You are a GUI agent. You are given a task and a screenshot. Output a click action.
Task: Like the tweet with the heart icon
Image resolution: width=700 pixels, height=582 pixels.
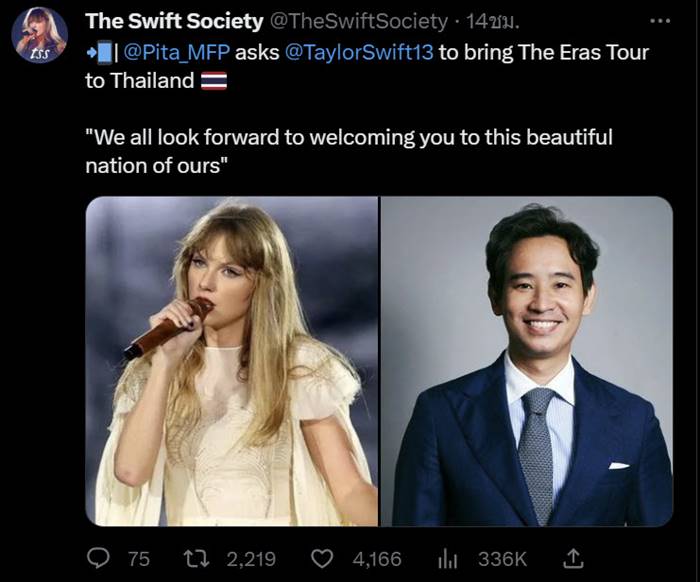321,557
